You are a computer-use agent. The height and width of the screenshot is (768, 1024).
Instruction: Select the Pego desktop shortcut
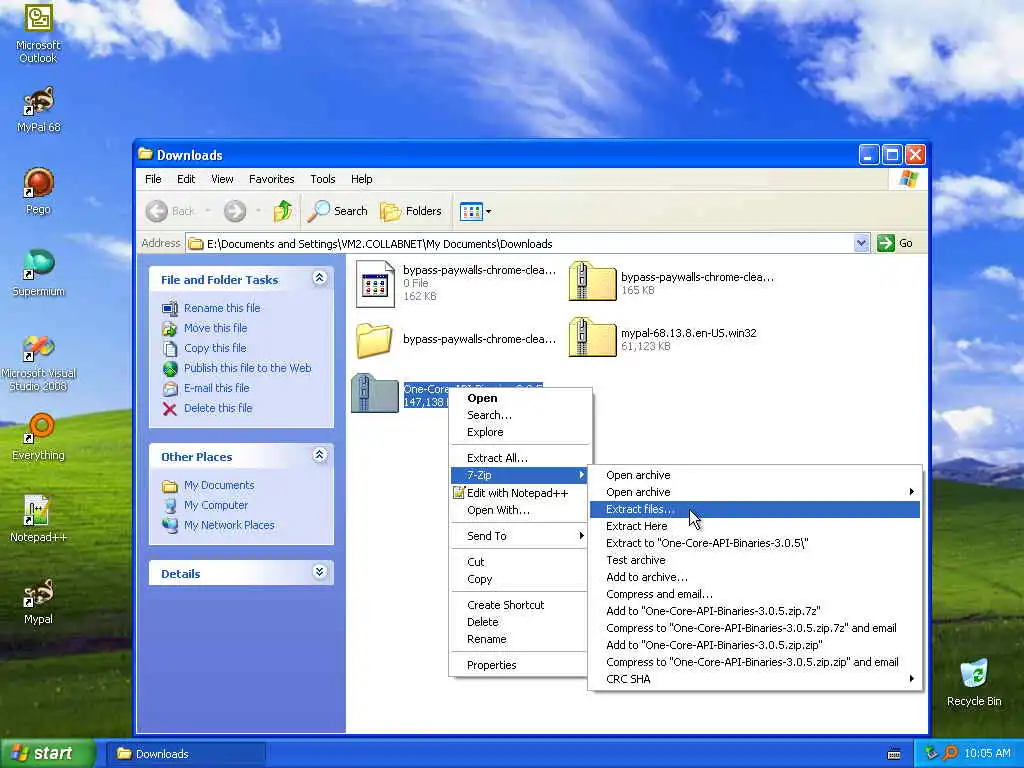click(x=38, y=191)
